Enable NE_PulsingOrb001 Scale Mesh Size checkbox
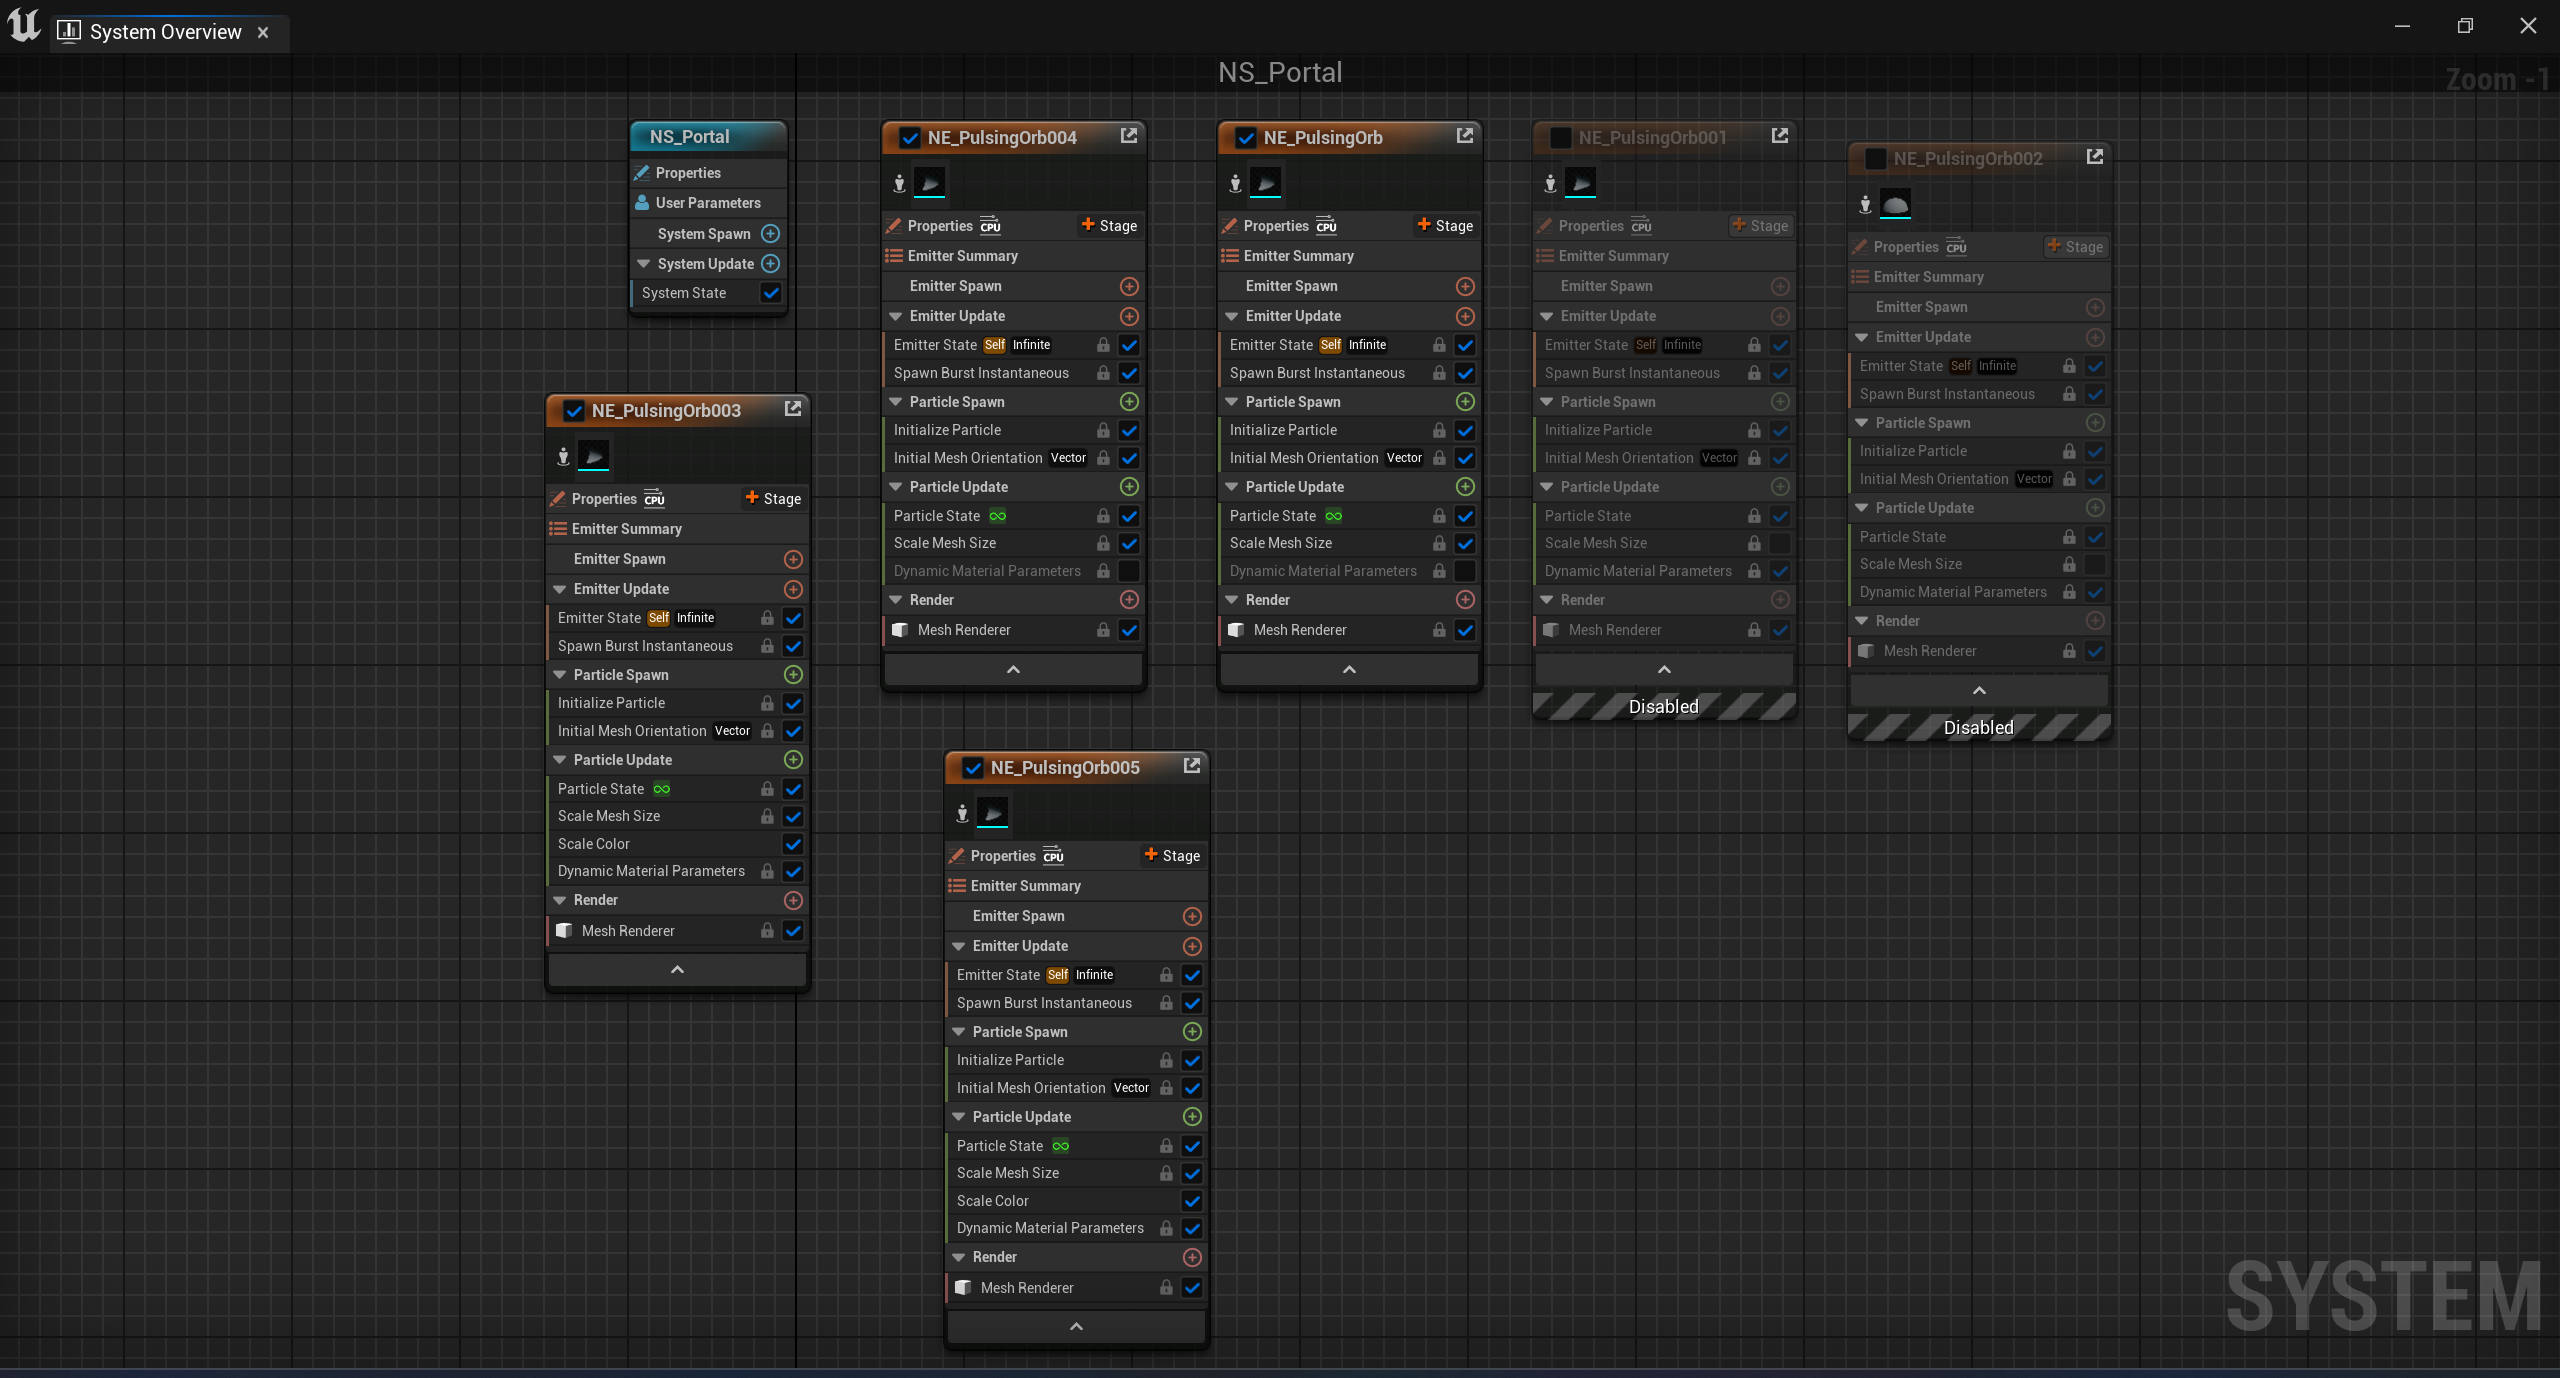Image resolution: width=2560 pixels, height=1378 pixels. (1780, 543)
